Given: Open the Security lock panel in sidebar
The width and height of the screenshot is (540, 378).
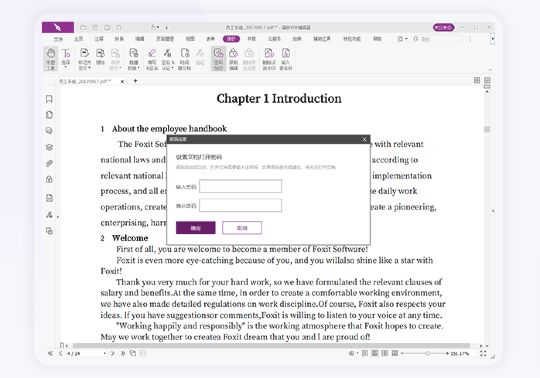Looking at the screenshot, I should pos(49,179).
